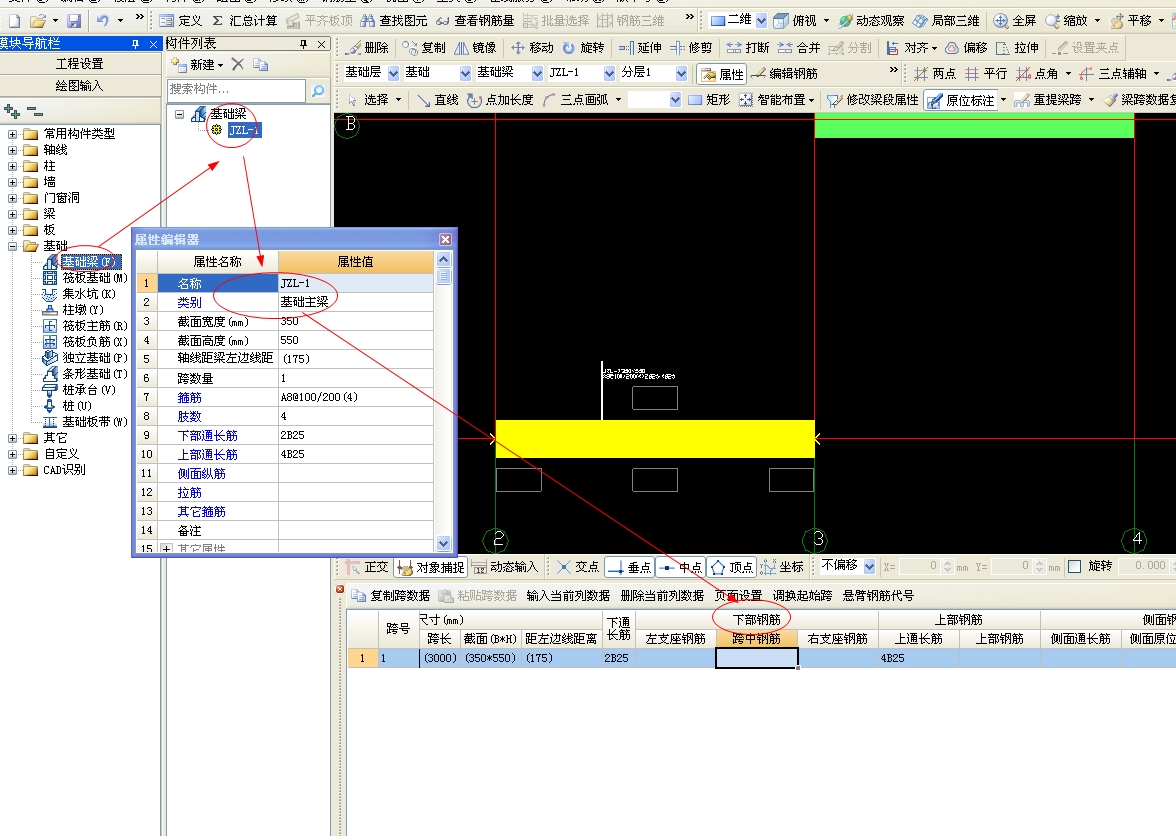Enable the 旋转 checkbox
This screenshot has height=836, width=1176.
point(1074,566)
